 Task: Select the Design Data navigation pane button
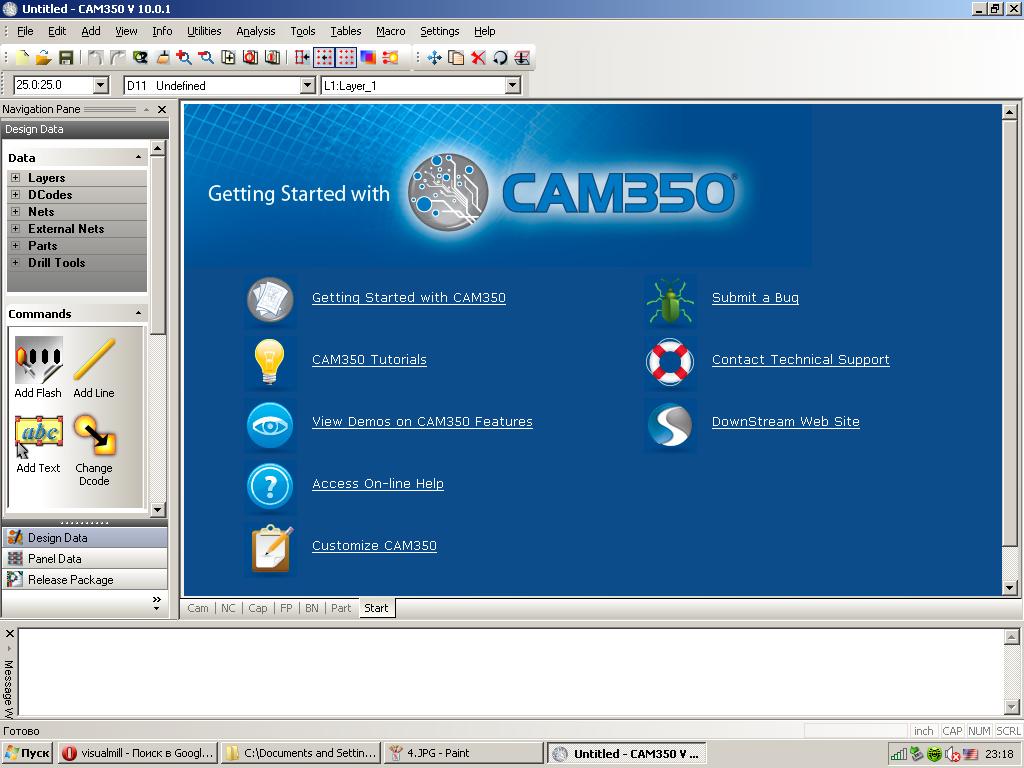[x=85, y=537]
